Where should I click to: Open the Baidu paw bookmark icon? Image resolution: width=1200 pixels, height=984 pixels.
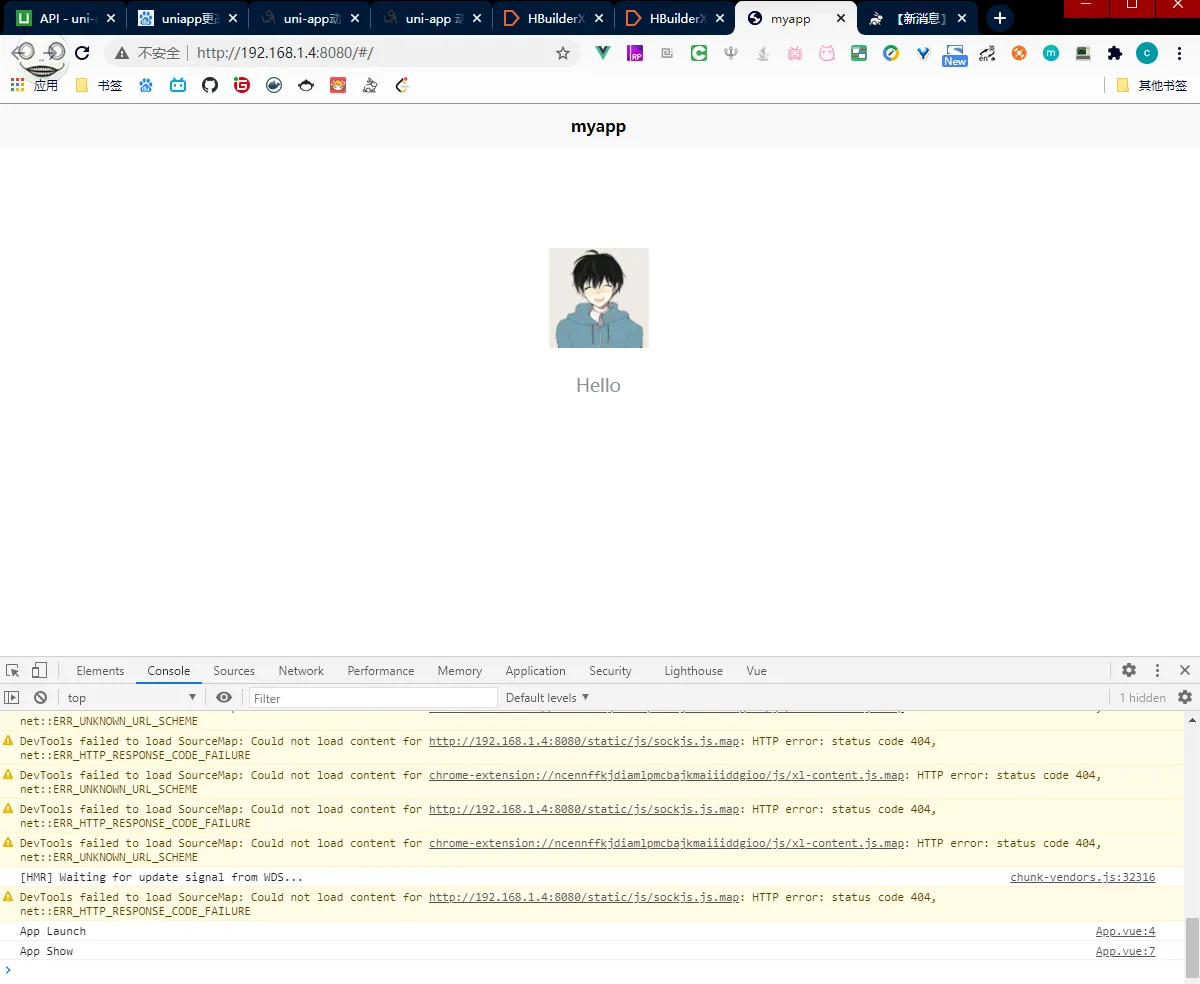click(x=146, y=85)
